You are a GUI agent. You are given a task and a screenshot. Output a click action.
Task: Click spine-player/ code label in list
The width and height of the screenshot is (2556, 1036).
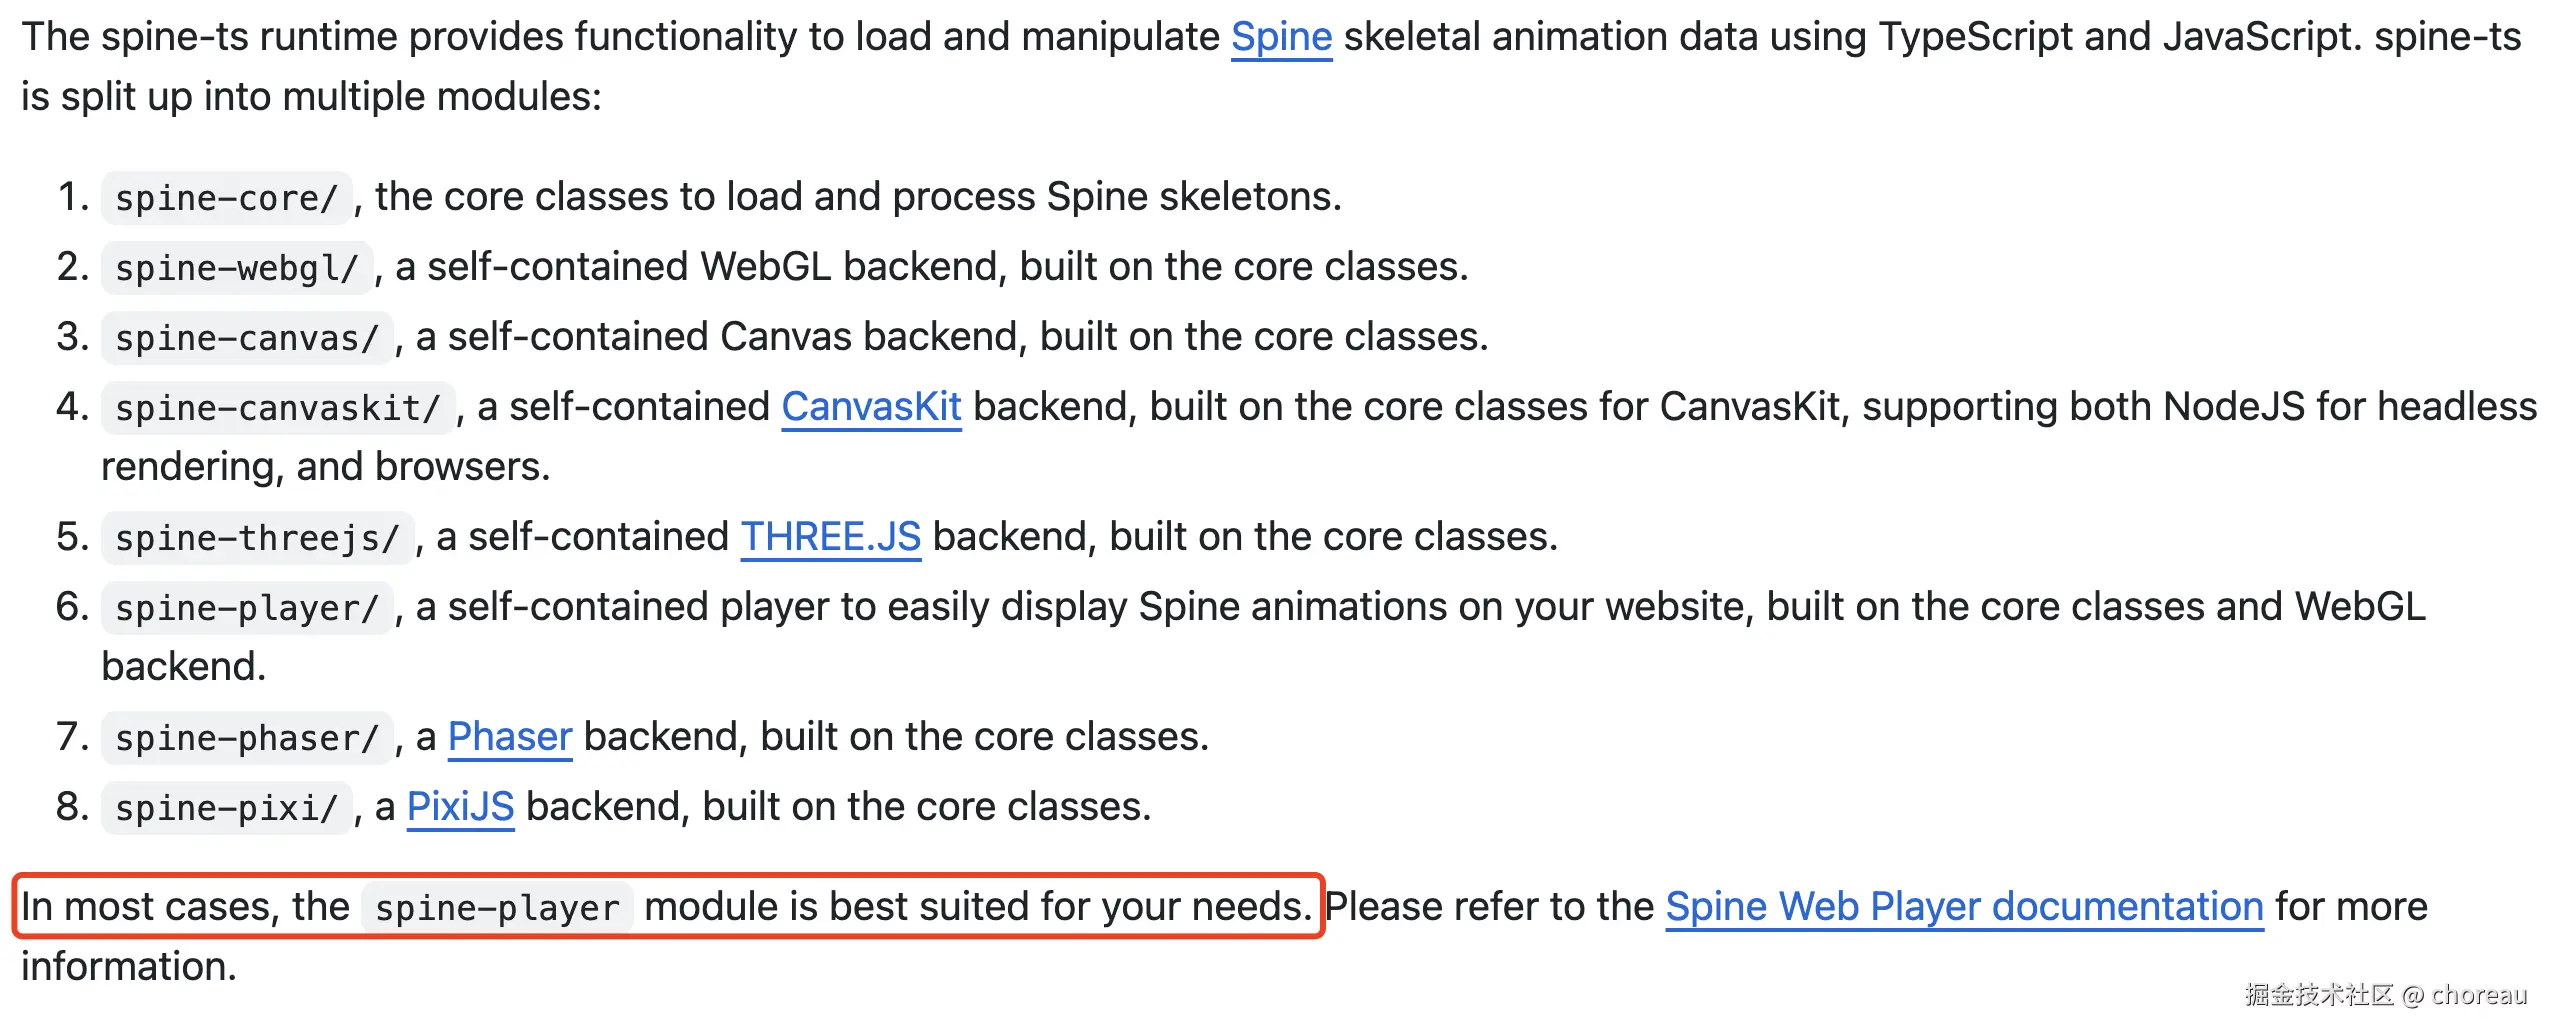click(247, 608)
